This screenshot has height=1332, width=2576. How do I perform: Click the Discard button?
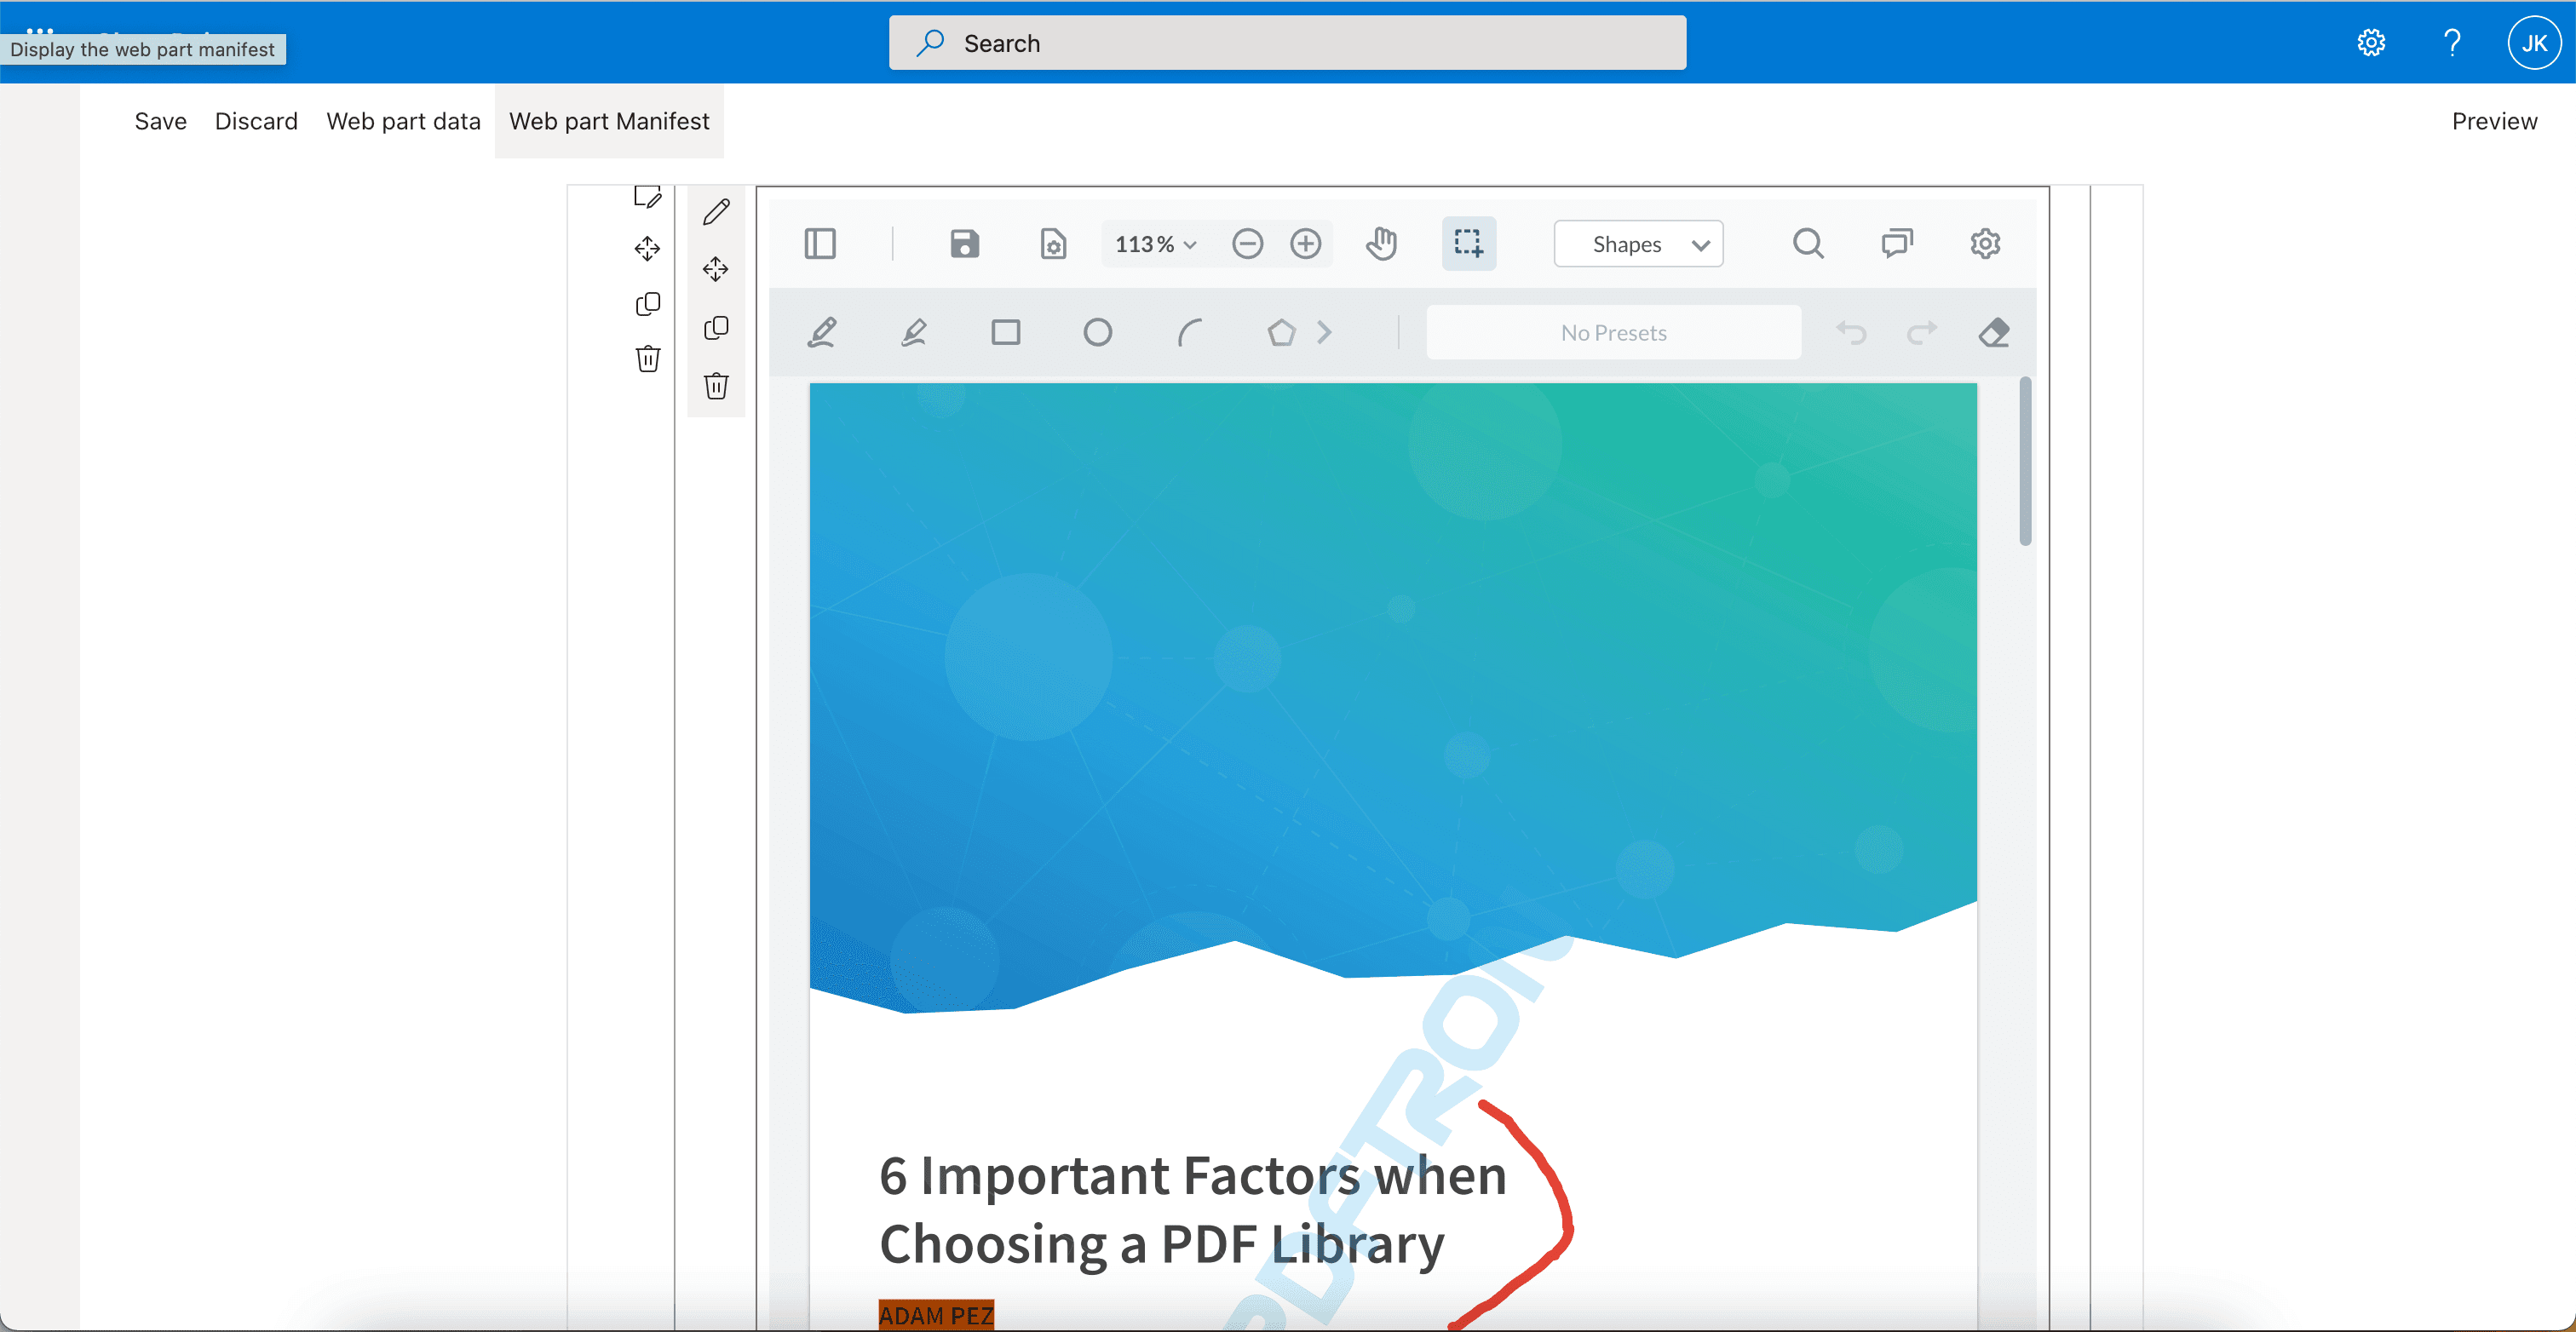[256, 121]
